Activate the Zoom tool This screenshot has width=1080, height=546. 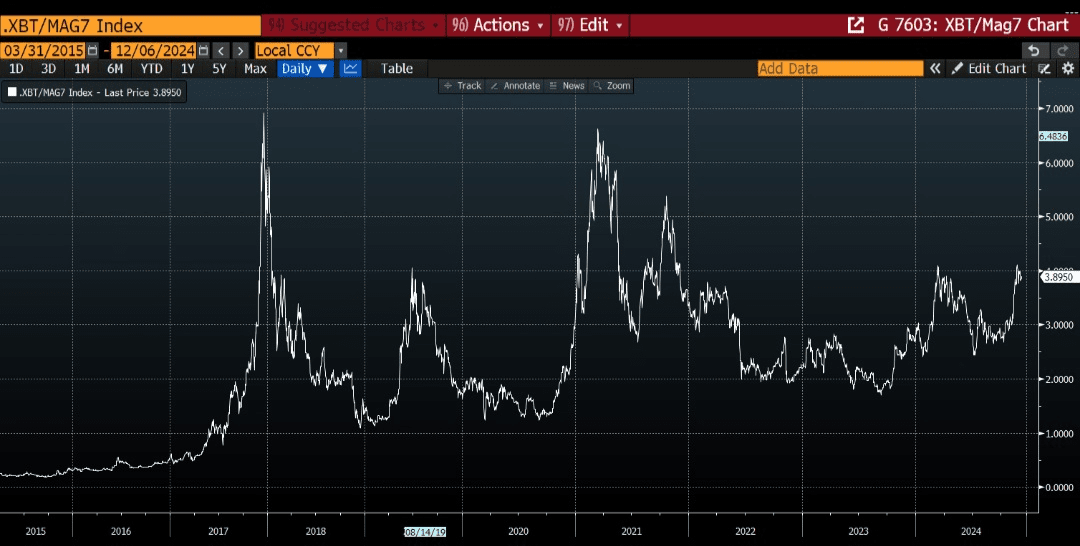pyautogui.click(x=612, y=86)
